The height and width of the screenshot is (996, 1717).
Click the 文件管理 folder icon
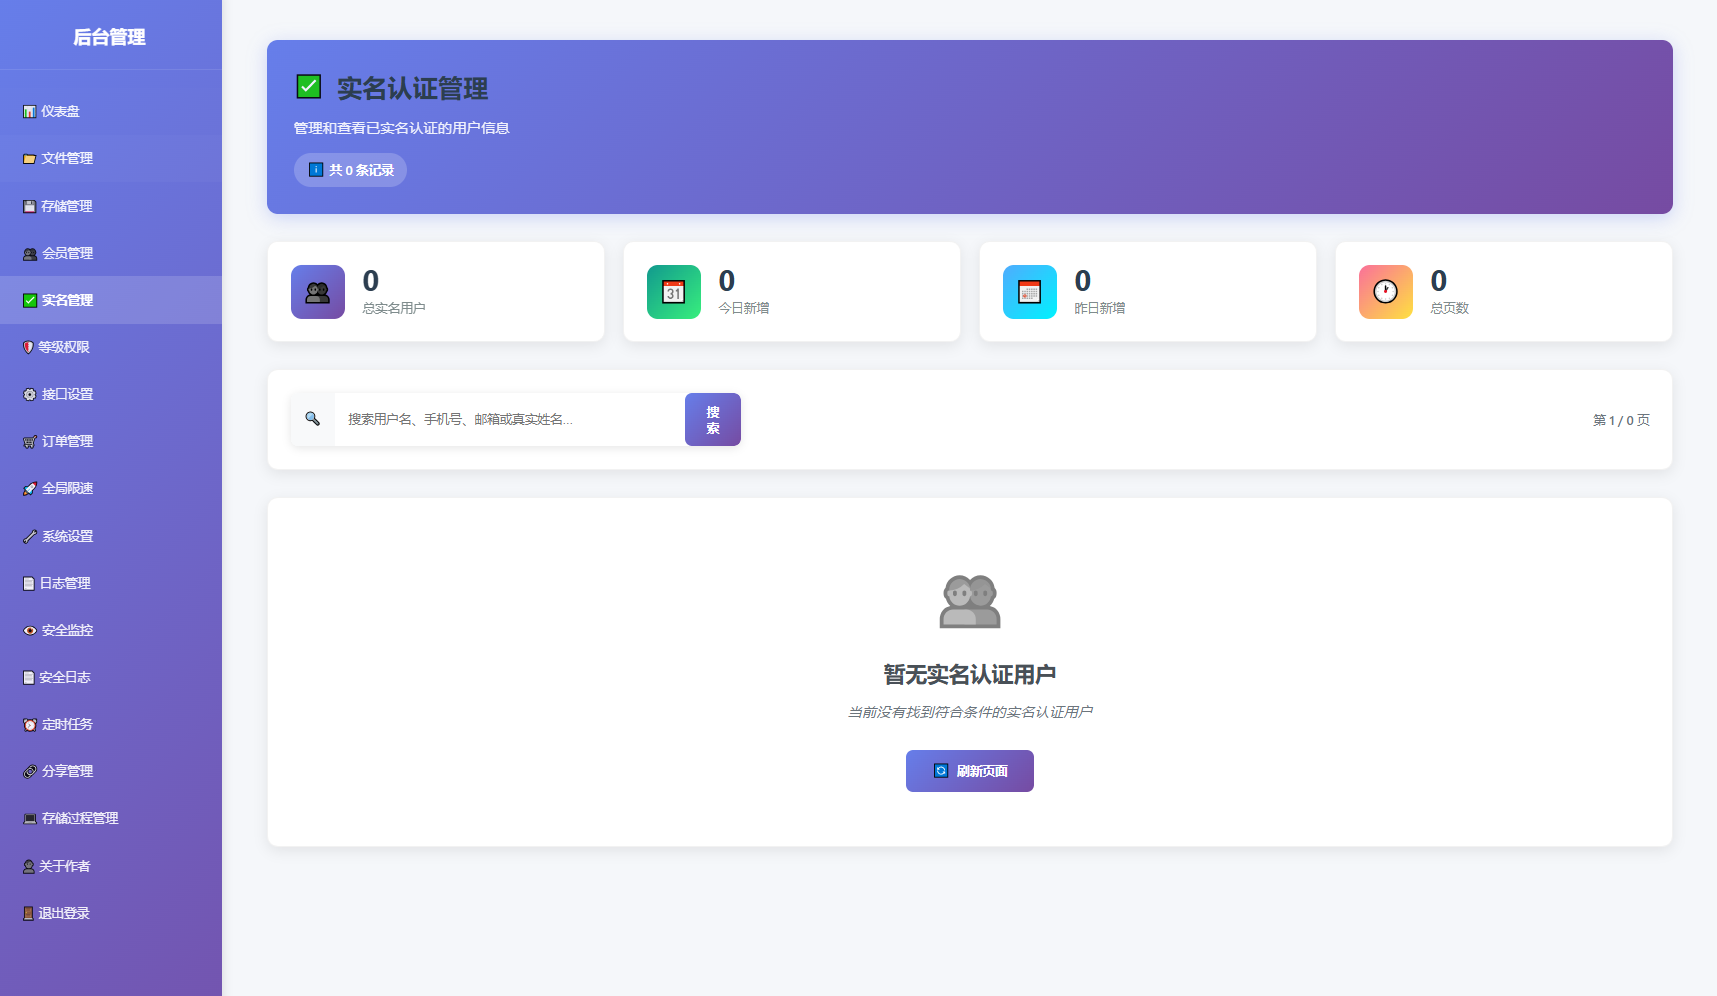28,158
